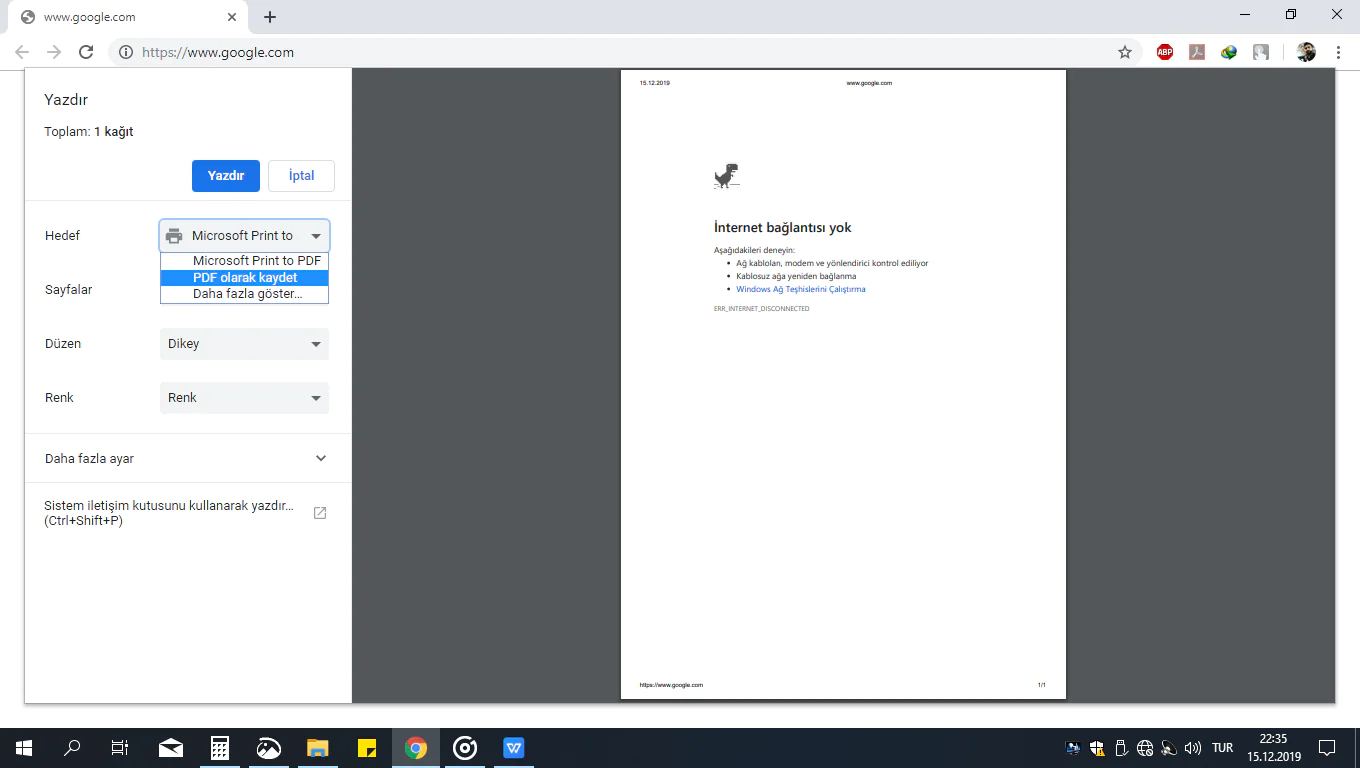Open the Action Center notifications

tap(1327, 748)
